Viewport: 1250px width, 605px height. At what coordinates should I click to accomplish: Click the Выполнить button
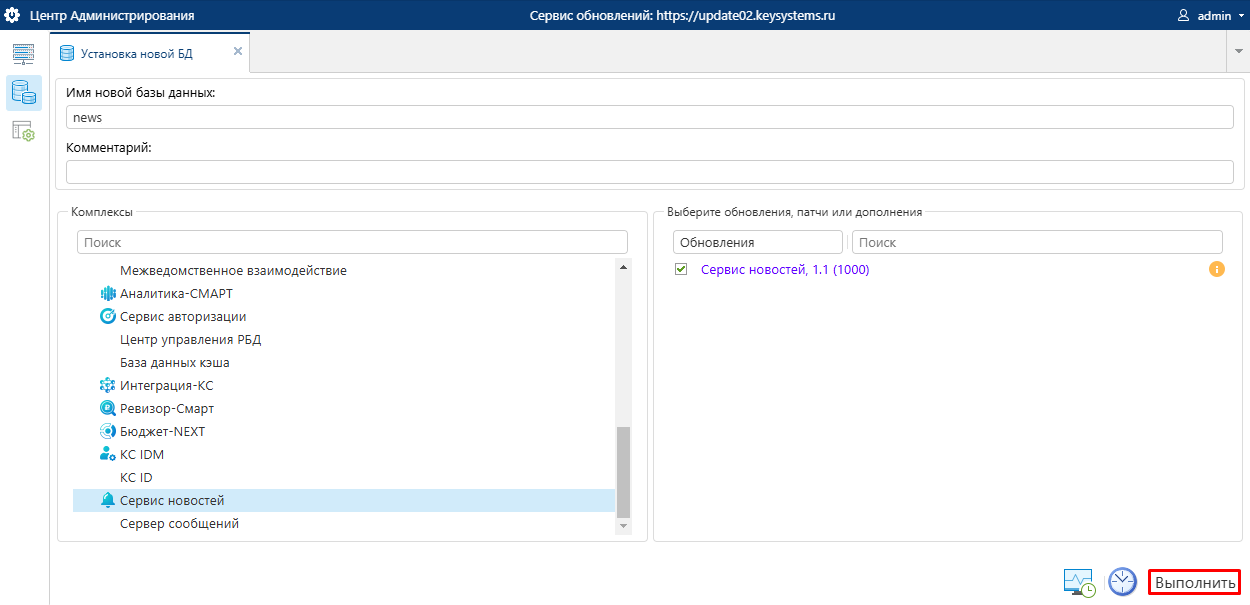coord(1195,582)
